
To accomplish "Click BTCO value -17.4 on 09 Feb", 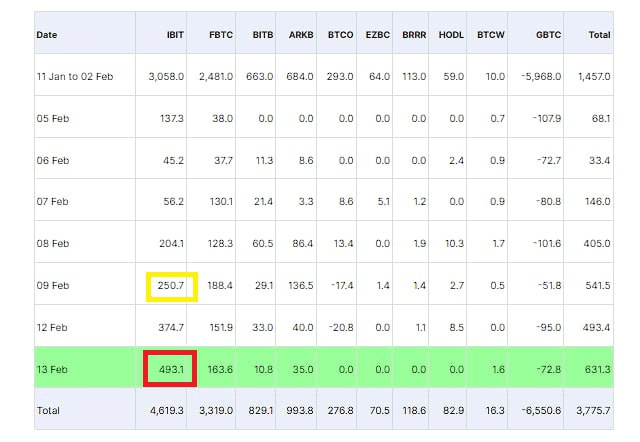I will point(342,285).
